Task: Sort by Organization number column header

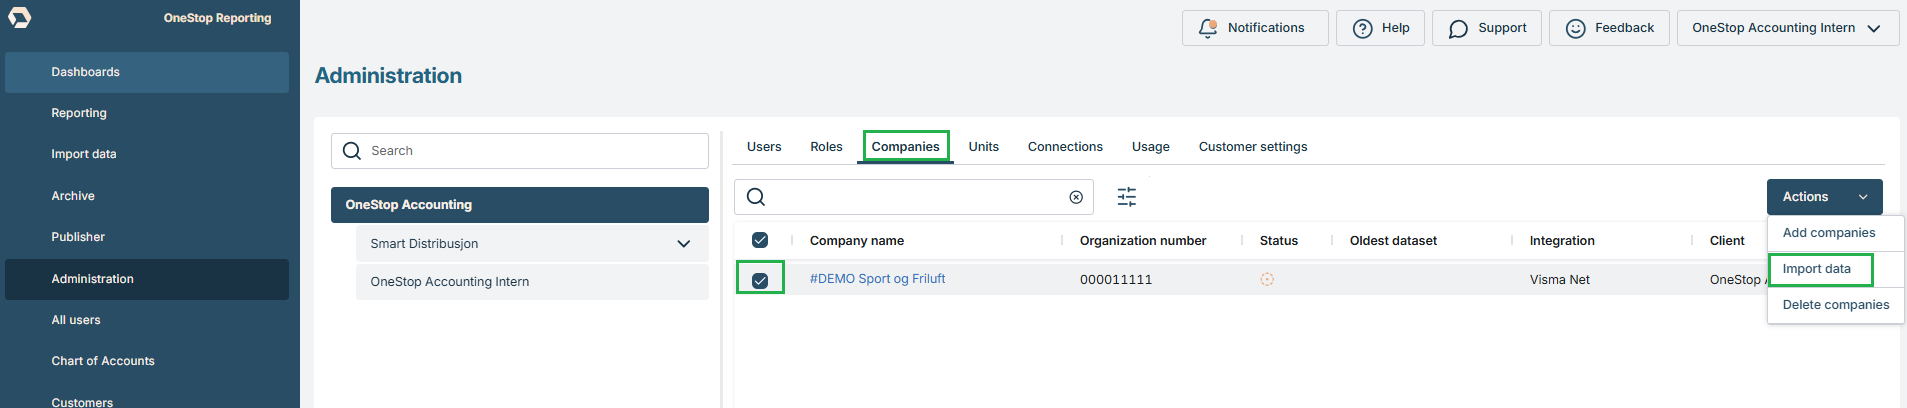Action: 1142,241
